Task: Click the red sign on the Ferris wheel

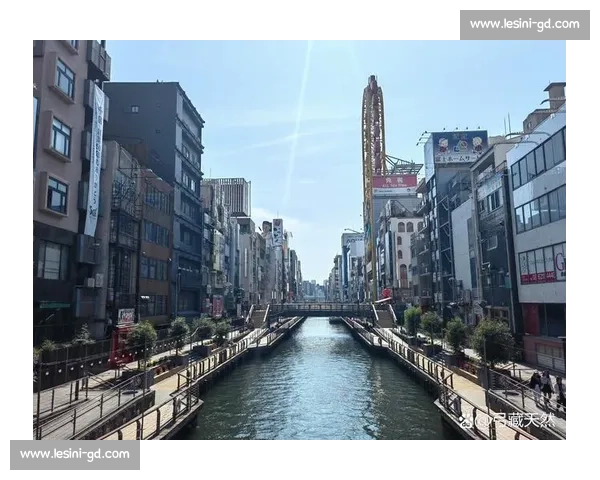Action: point(395,182)
